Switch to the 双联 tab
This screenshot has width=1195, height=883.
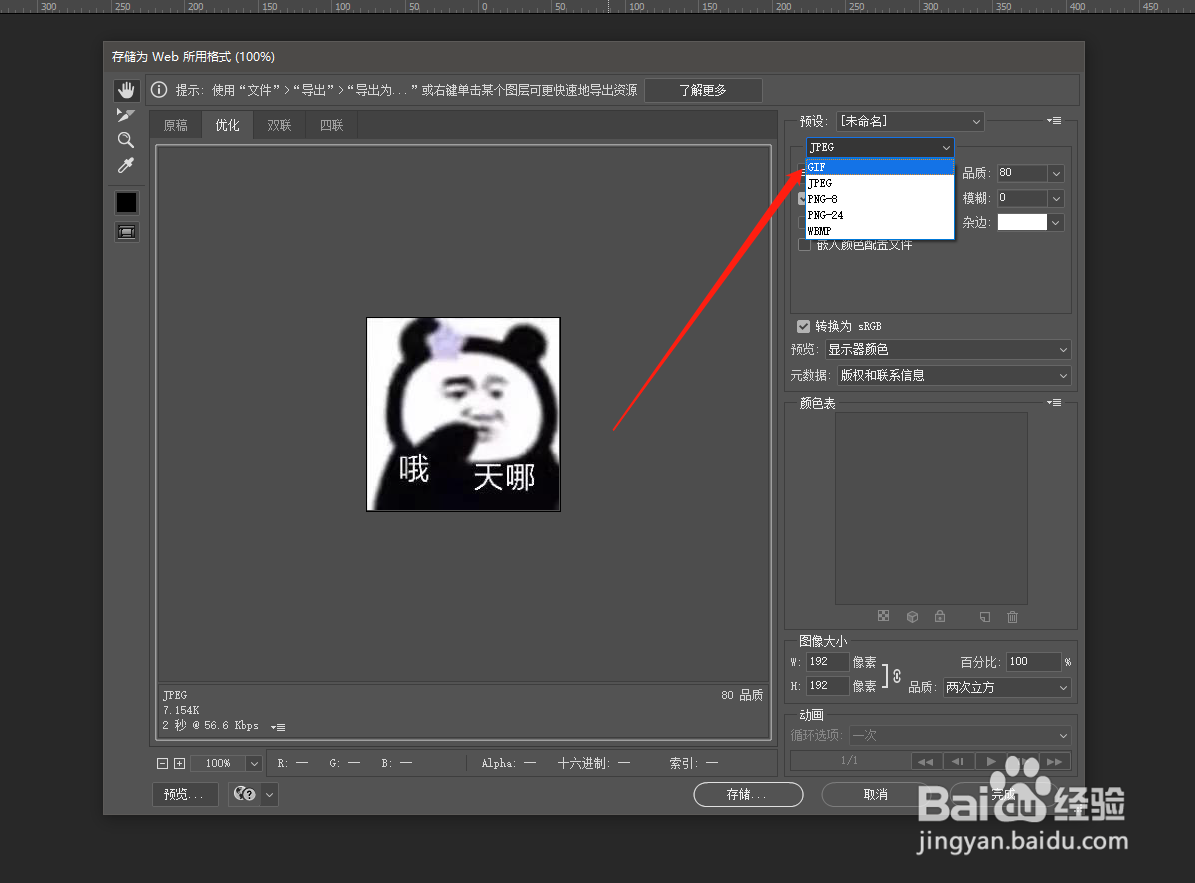279,125
